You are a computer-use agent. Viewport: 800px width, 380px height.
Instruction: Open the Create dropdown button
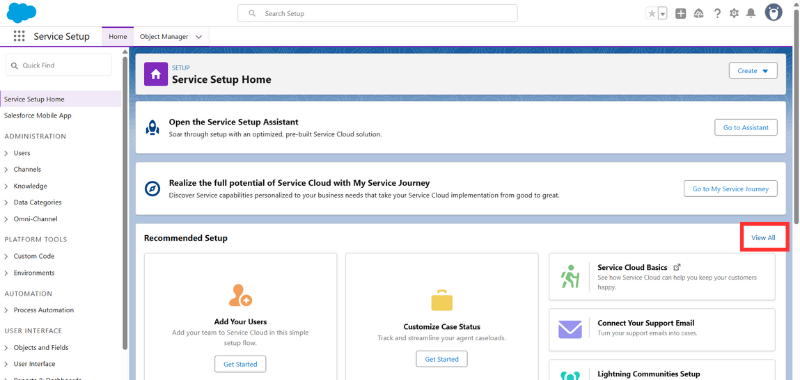753,71
